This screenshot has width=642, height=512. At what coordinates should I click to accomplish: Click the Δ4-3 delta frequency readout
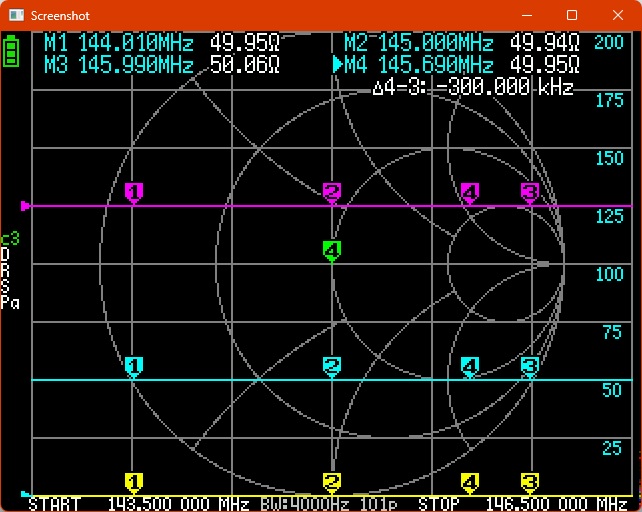pos(472,87)
